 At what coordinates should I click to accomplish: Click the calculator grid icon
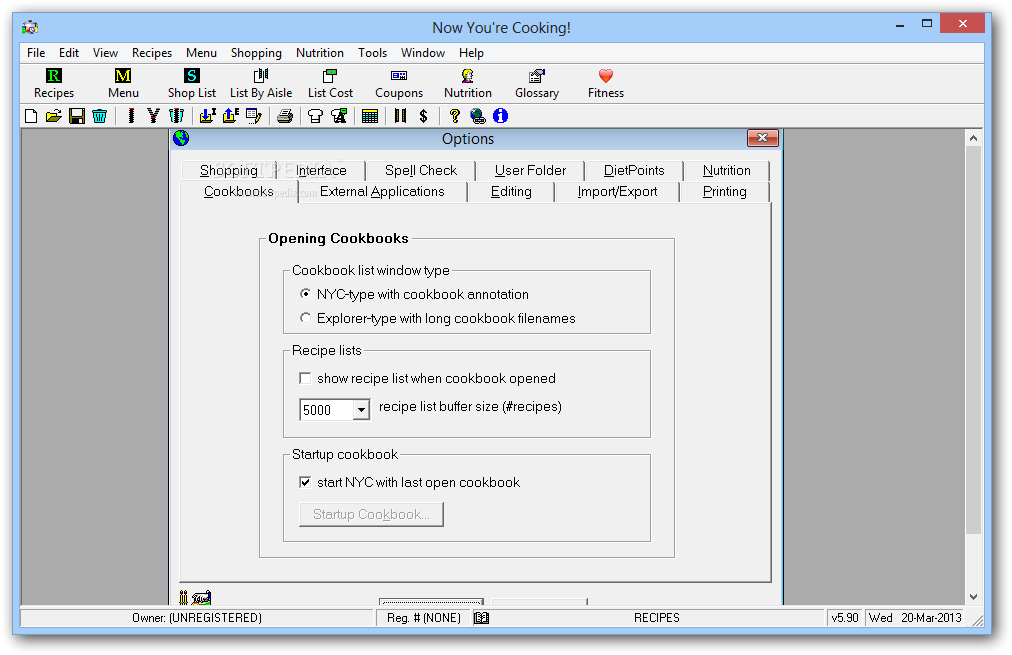pos(370,116)
